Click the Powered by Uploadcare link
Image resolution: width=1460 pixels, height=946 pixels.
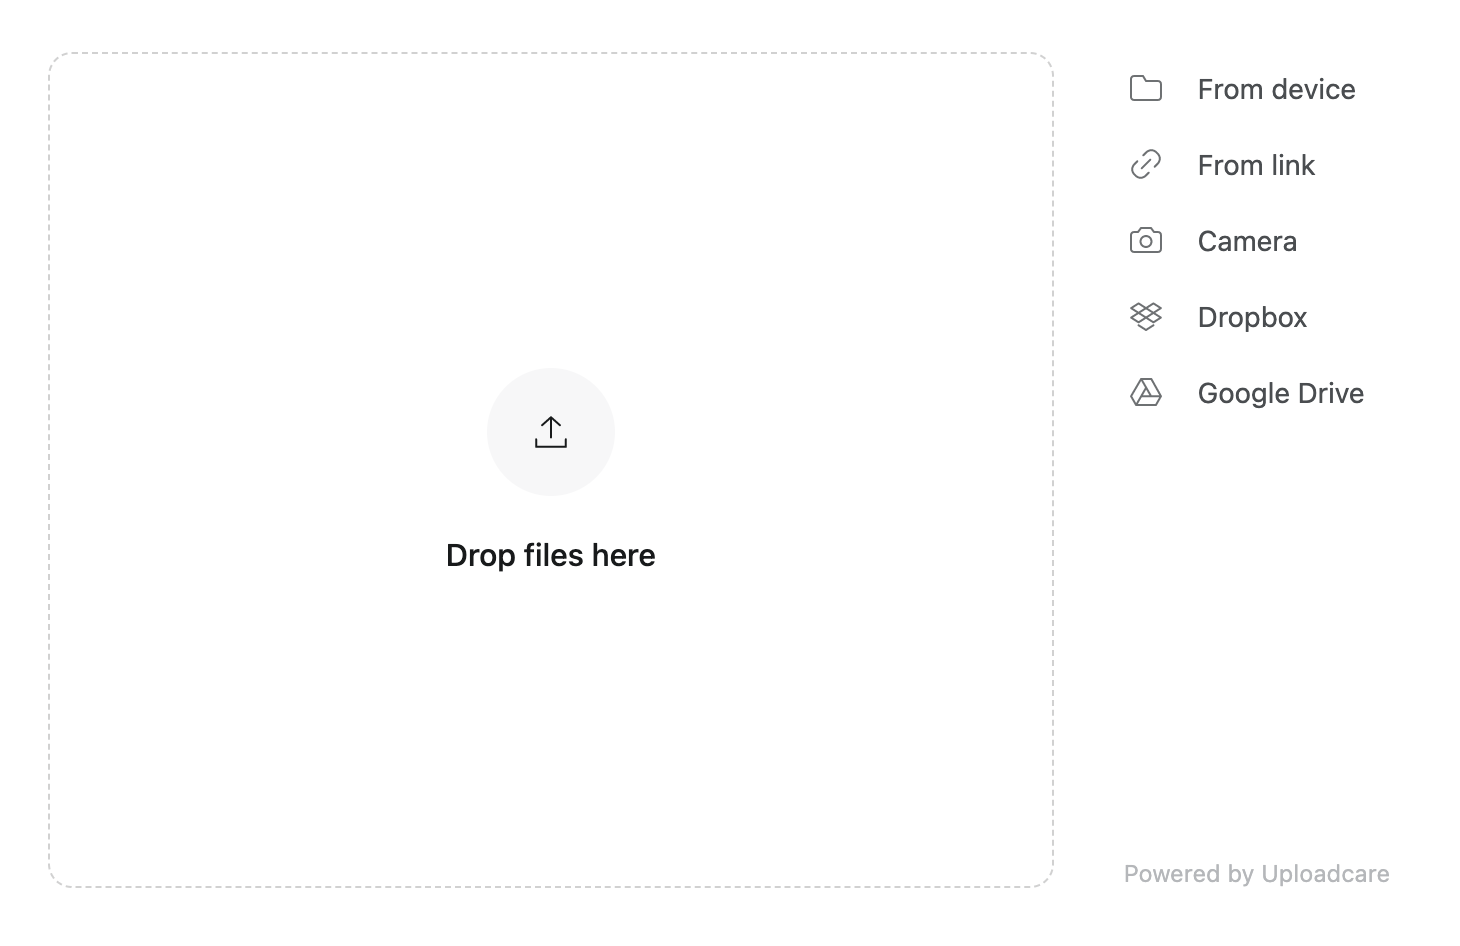click(x=1256, y=873)
